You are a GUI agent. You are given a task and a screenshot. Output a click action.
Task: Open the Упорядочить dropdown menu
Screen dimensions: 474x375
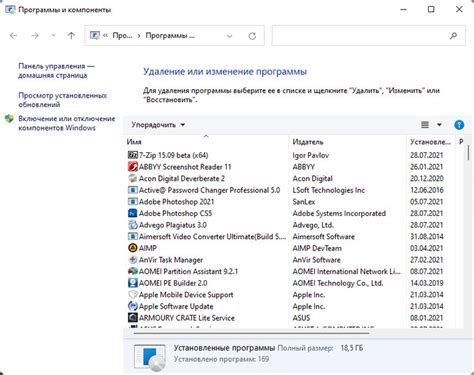(158, 125)
